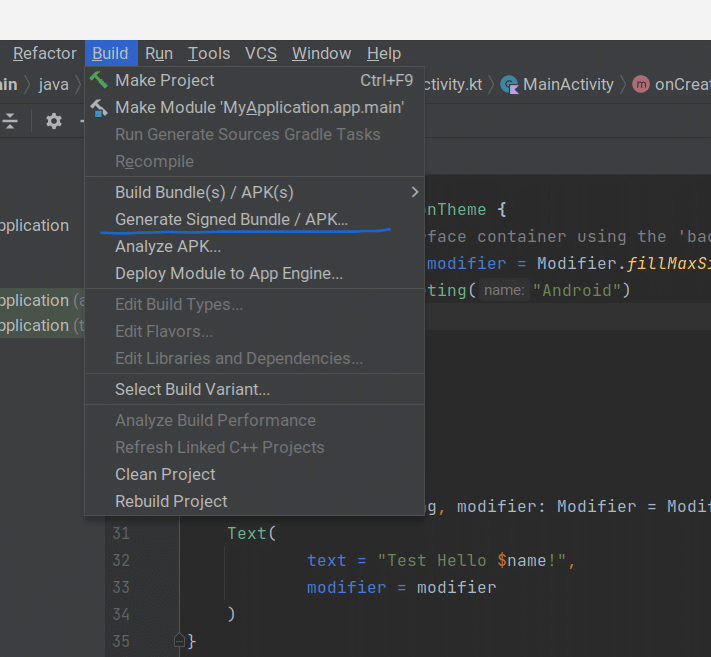Select Make Project from Build menu

pyautogui.click(x=254, y=80)
